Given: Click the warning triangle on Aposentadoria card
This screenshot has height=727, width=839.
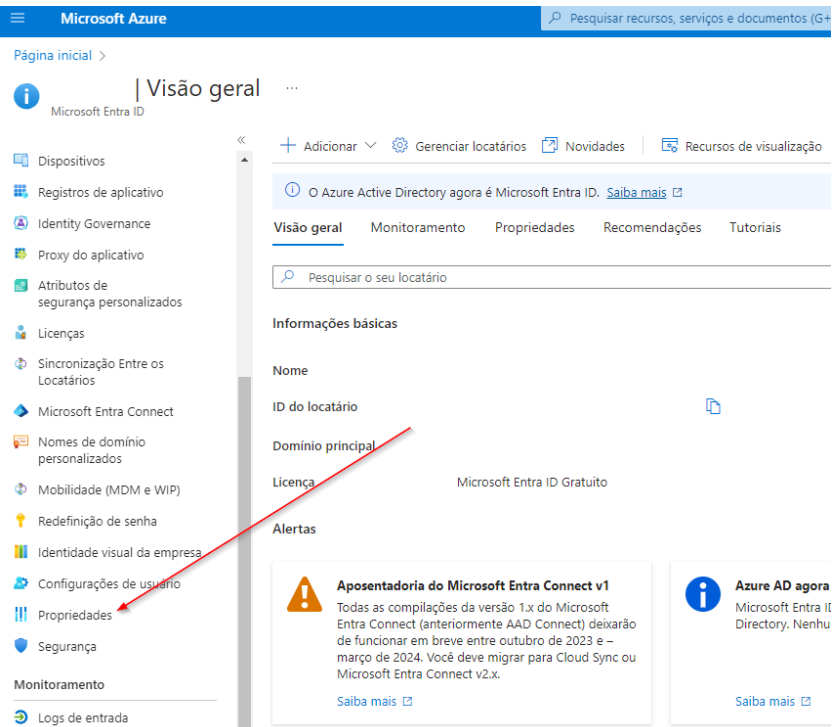Looking at the screenshot, I should [x=304, y=594].
